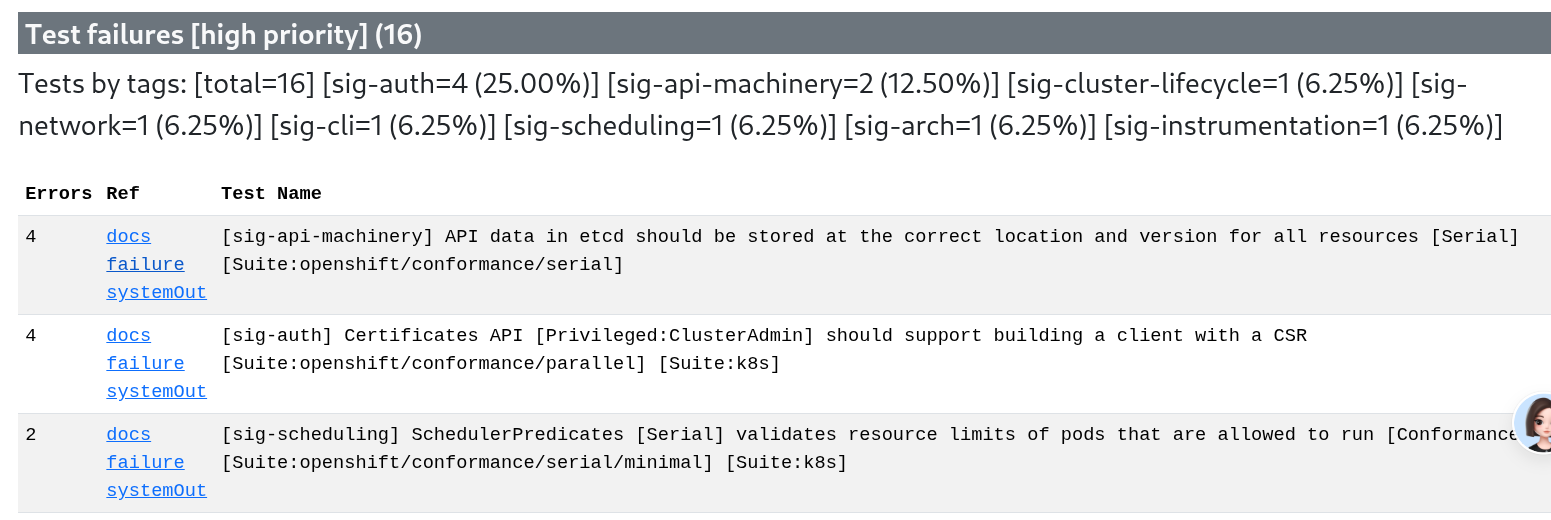The width and height of the screenshot is (1551, 520).
Task: Click the sig-auth Certificates API test name
Action: pyautogui.click(x=763, y=336)
